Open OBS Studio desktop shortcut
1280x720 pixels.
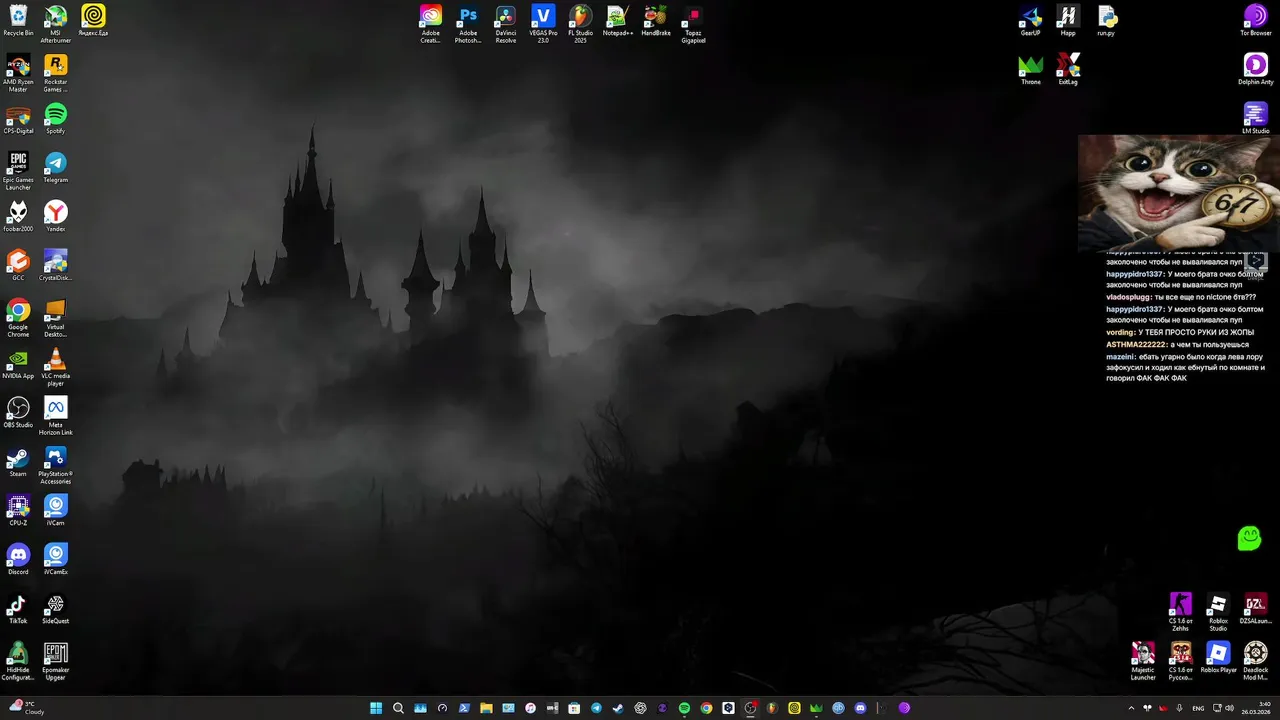(x=18, y=412)
